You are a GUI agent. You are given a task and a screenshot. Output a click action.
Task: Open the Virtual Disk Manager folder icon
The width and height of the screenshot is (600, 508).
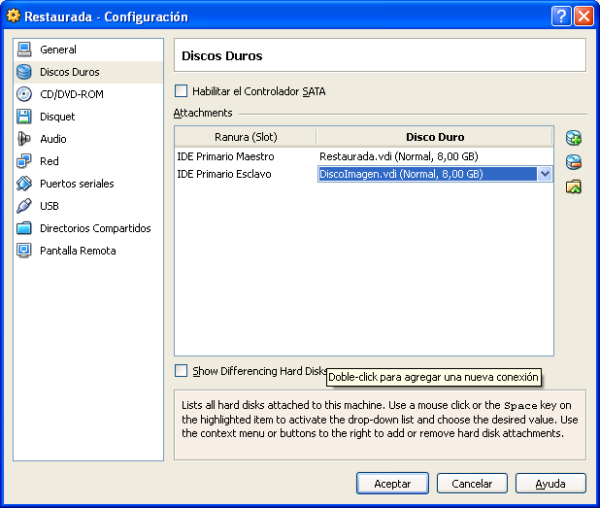[573, 187]
